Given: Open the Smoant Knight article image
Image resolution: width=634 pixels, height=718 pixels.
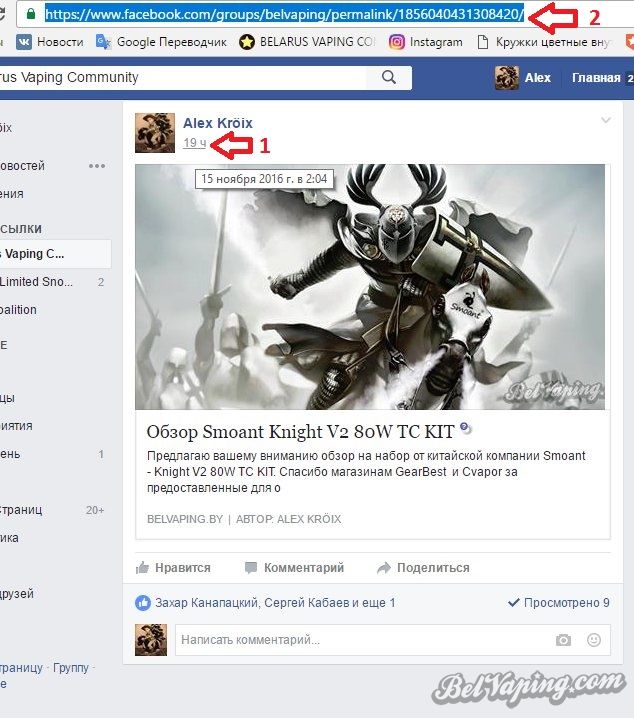Looking at the screenshot, I should tap(370, 287).
